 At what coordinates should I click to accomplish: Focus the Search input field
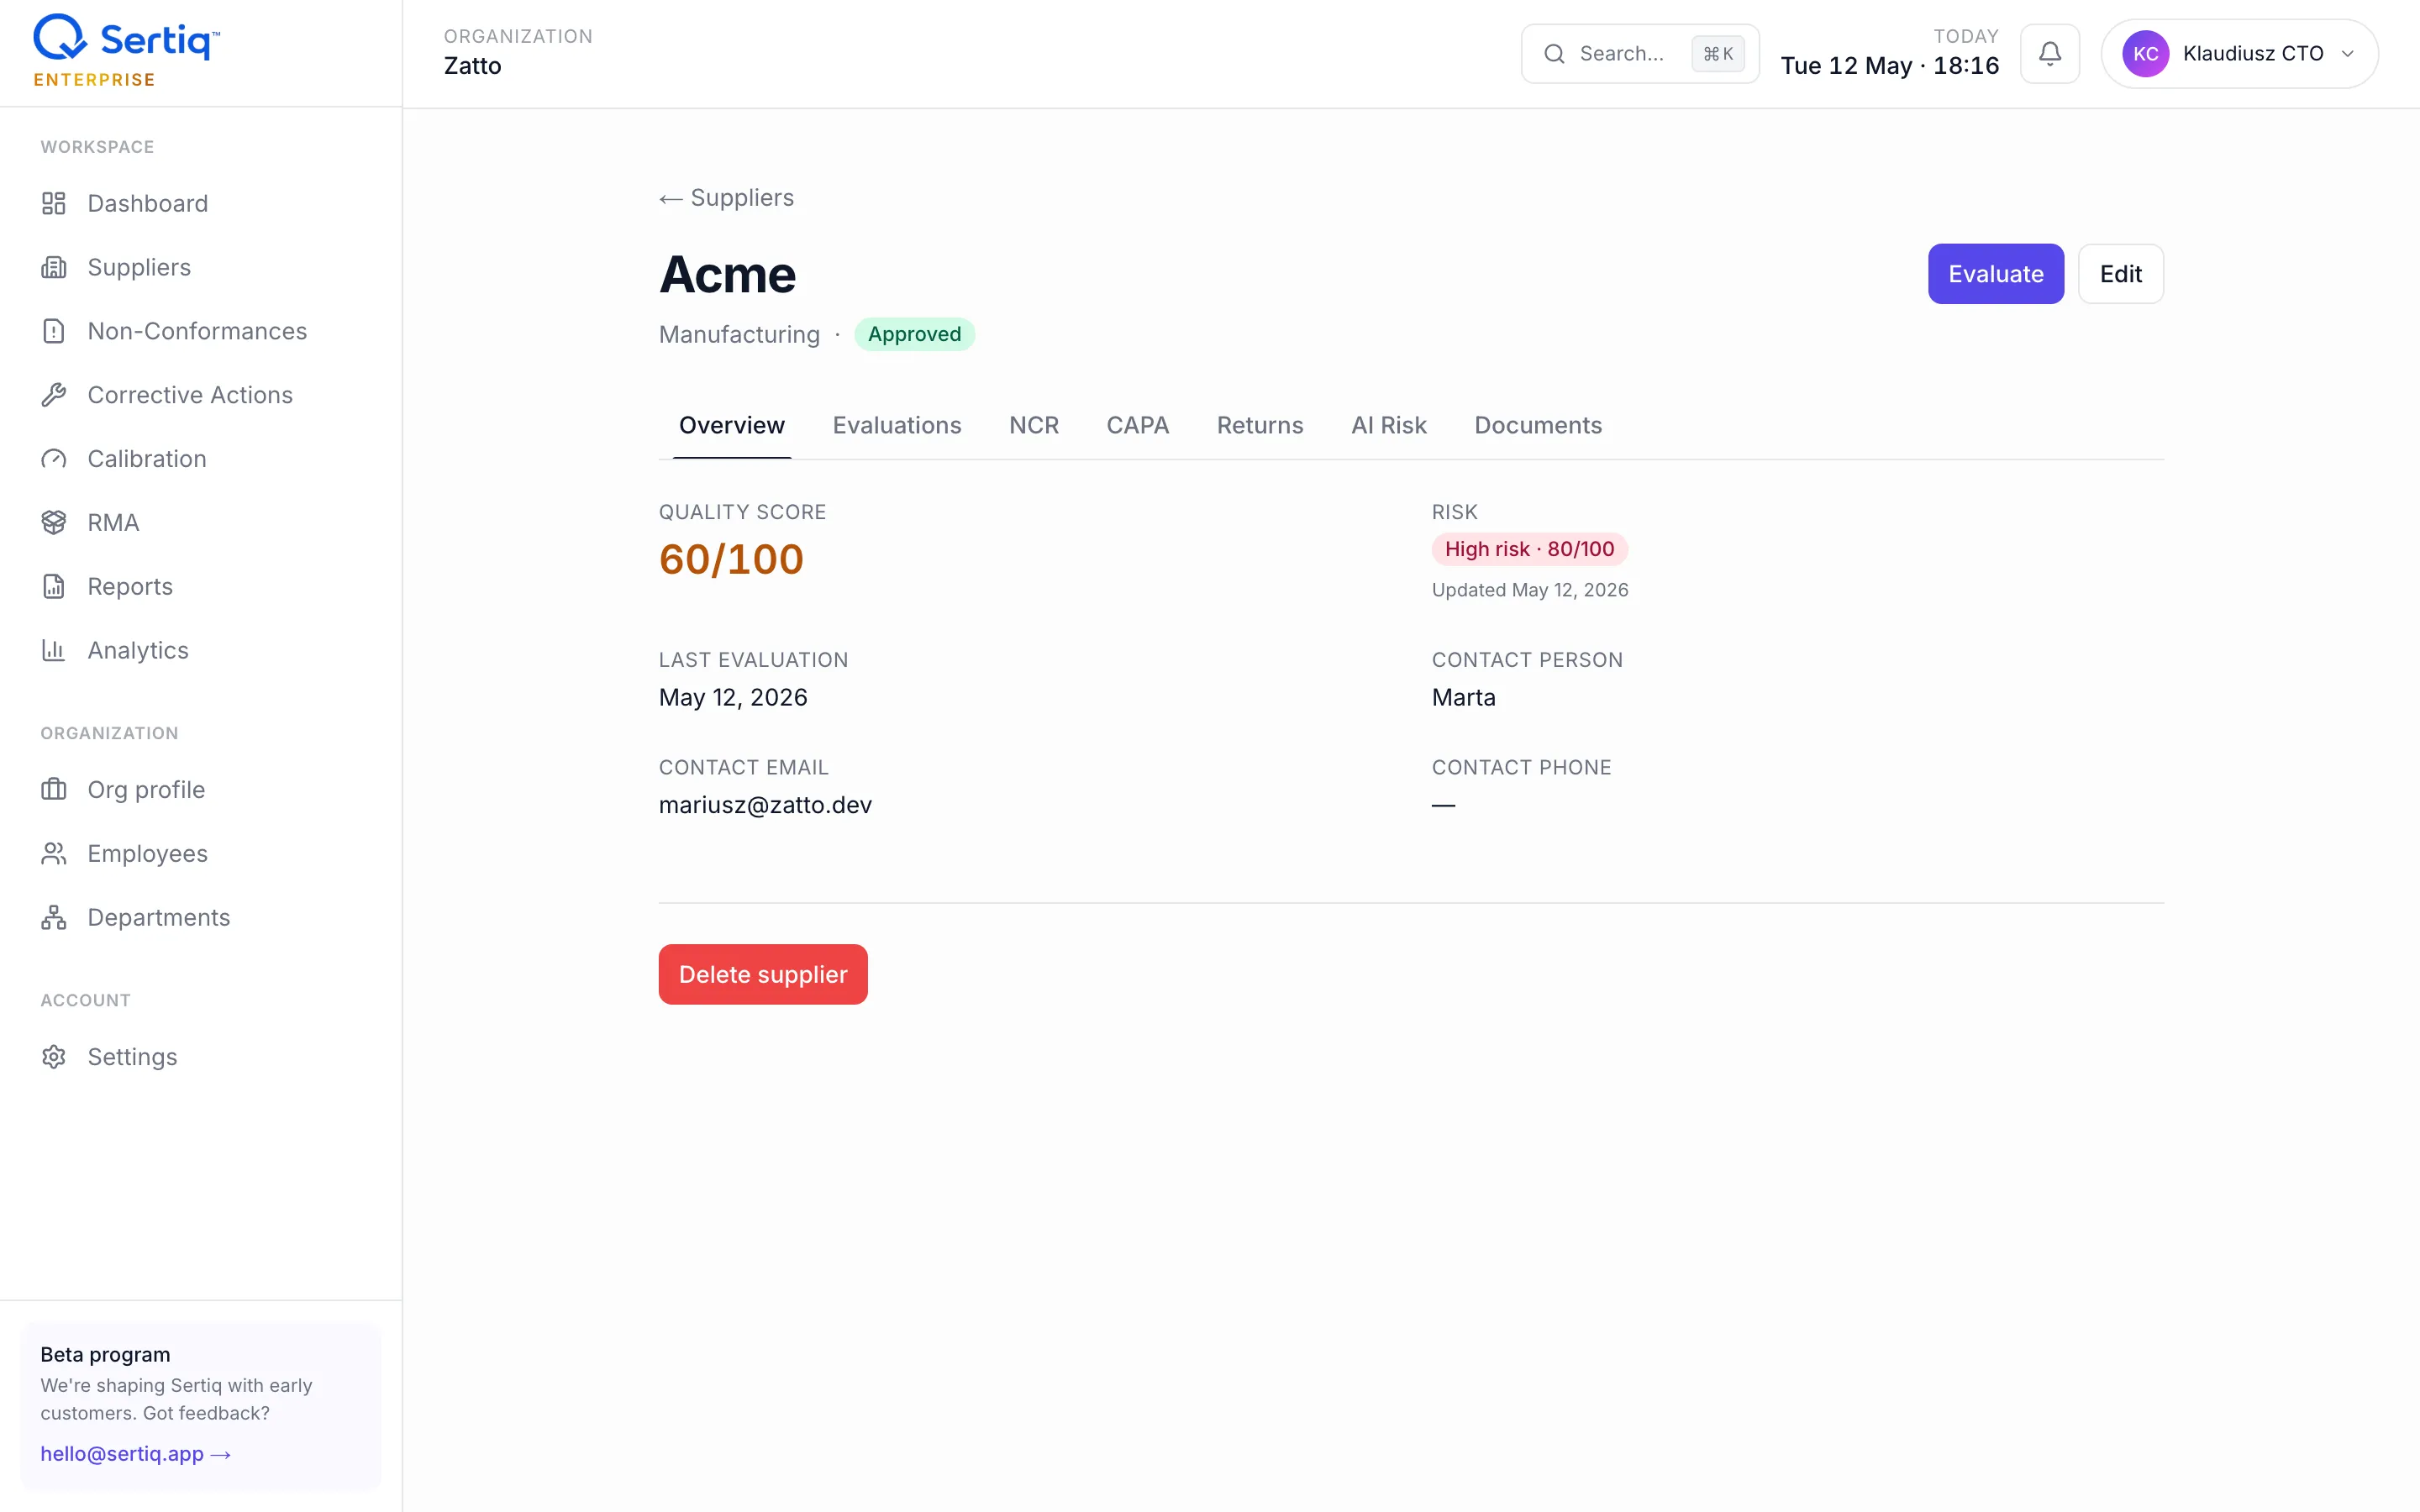click(1640, 54)
